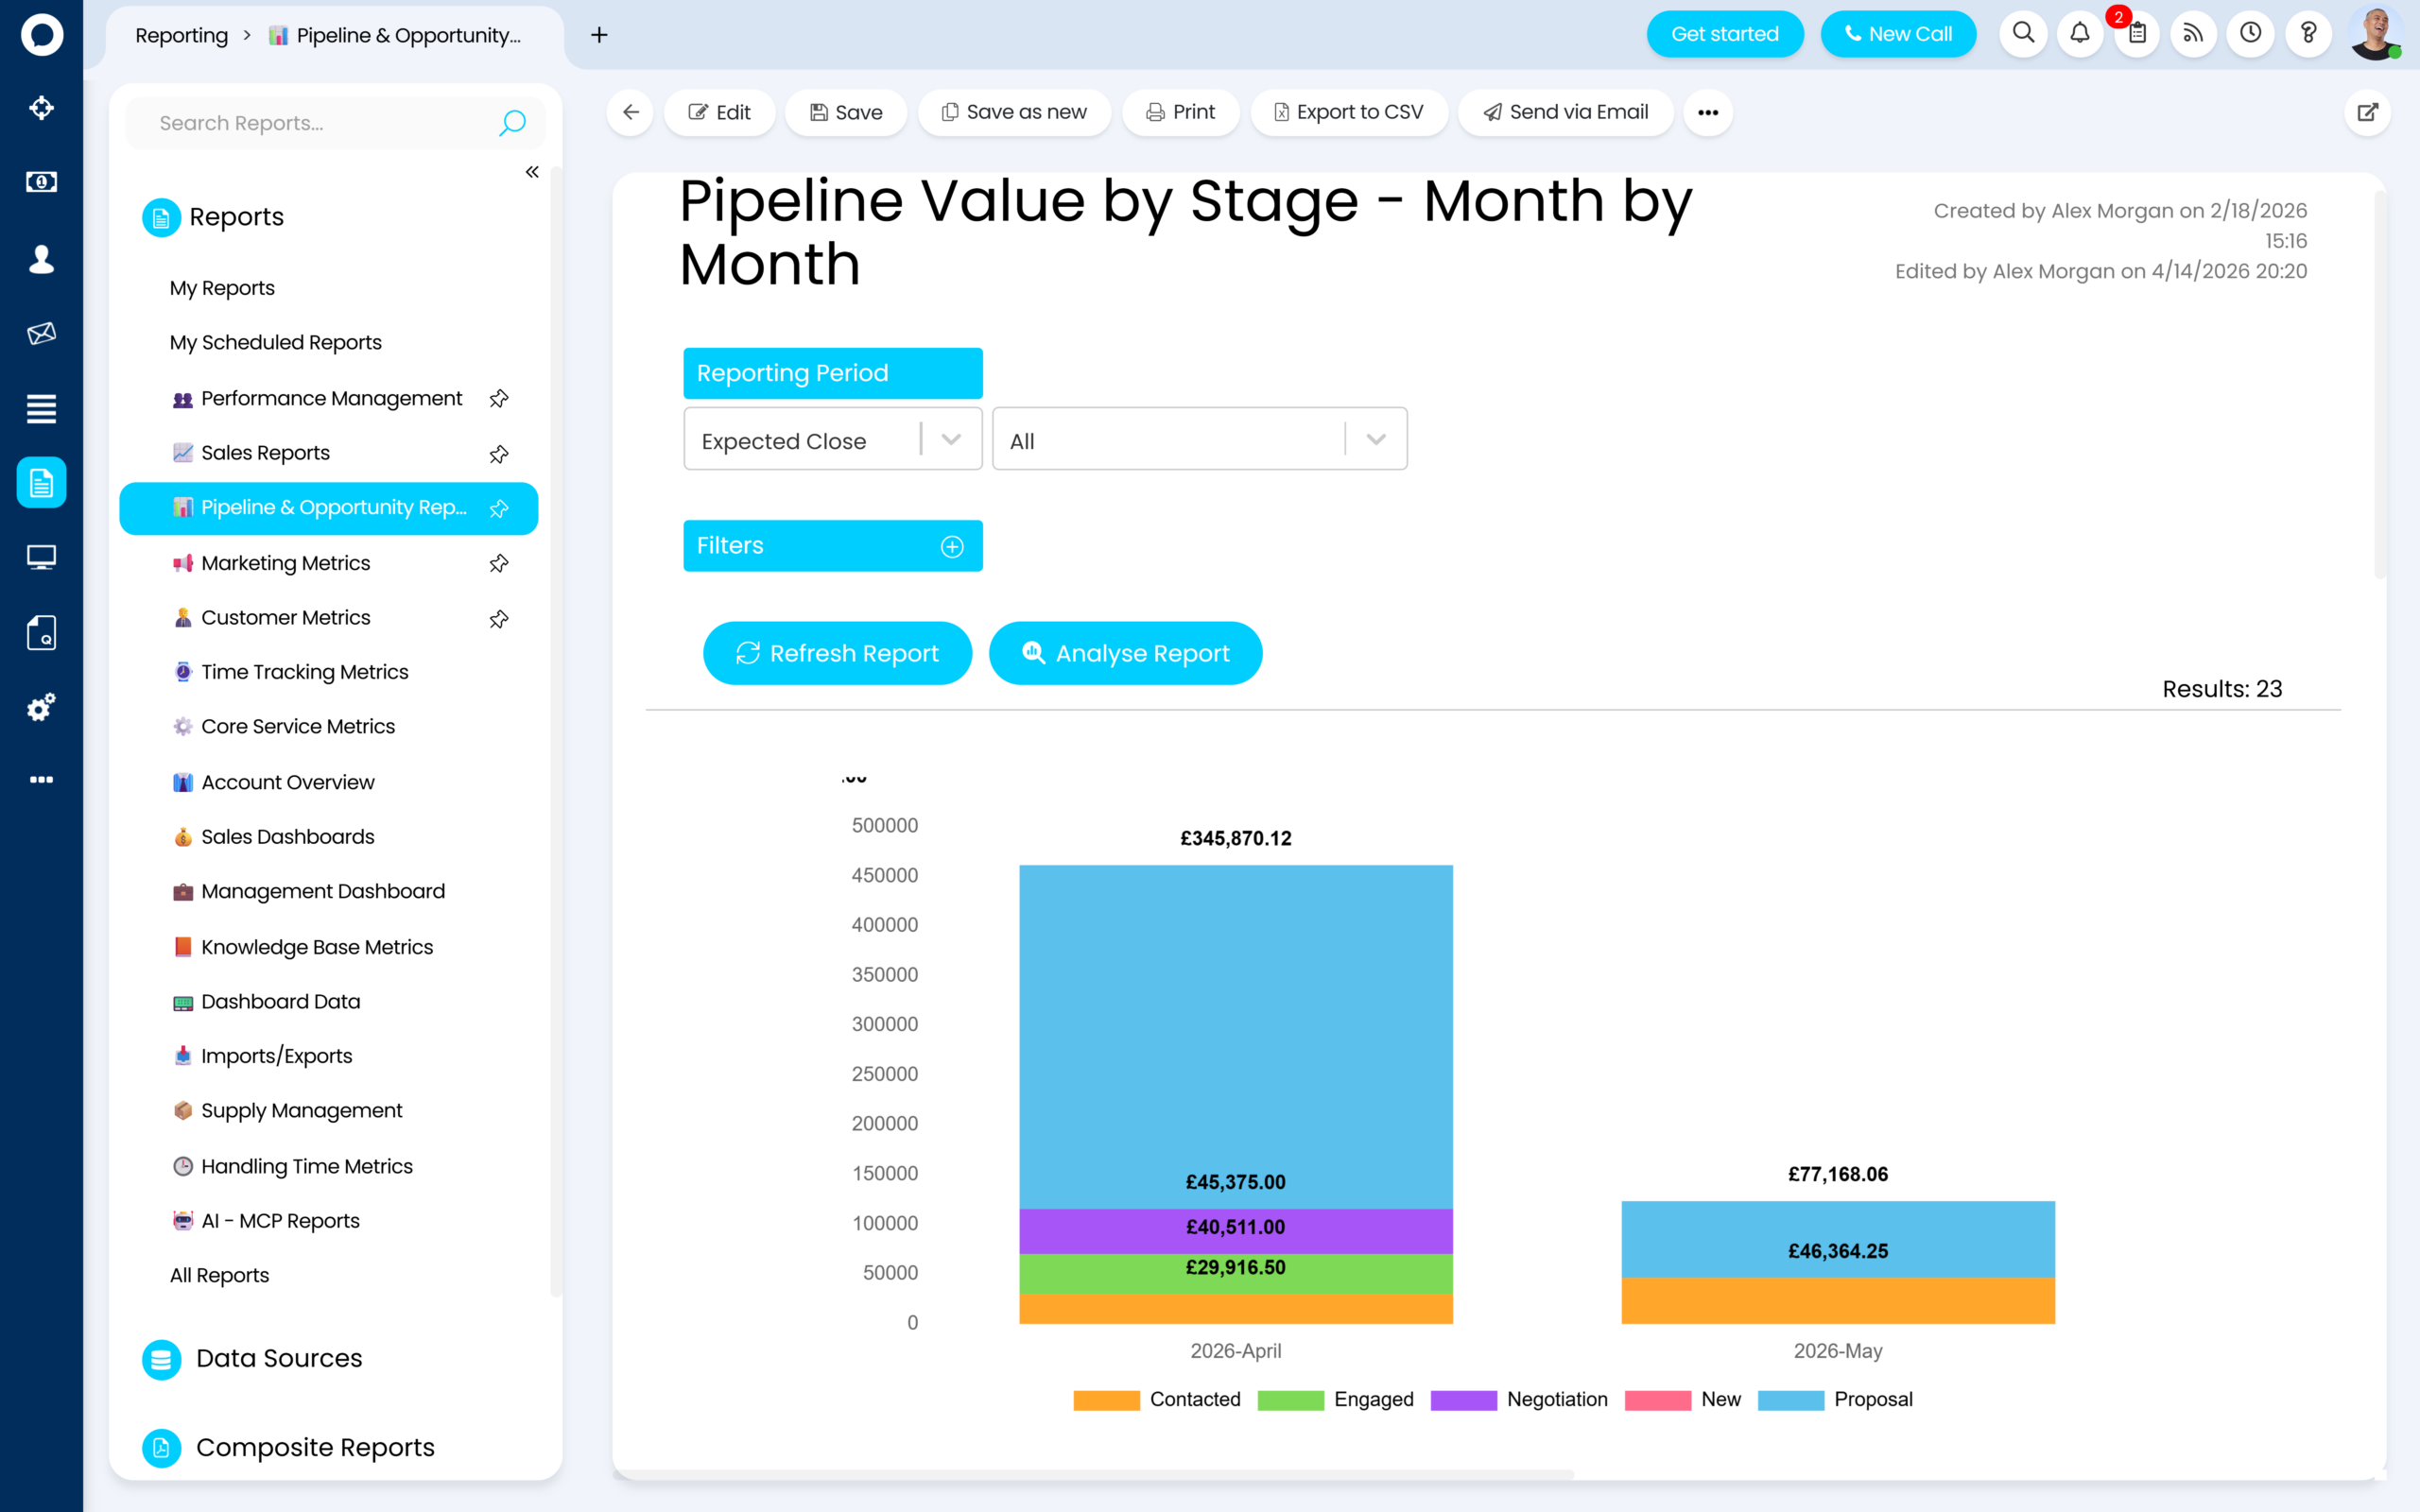Screen dimensions: 2420x1512
Task: Click the Search Reports input field
Action: click(x=335, y=123)
